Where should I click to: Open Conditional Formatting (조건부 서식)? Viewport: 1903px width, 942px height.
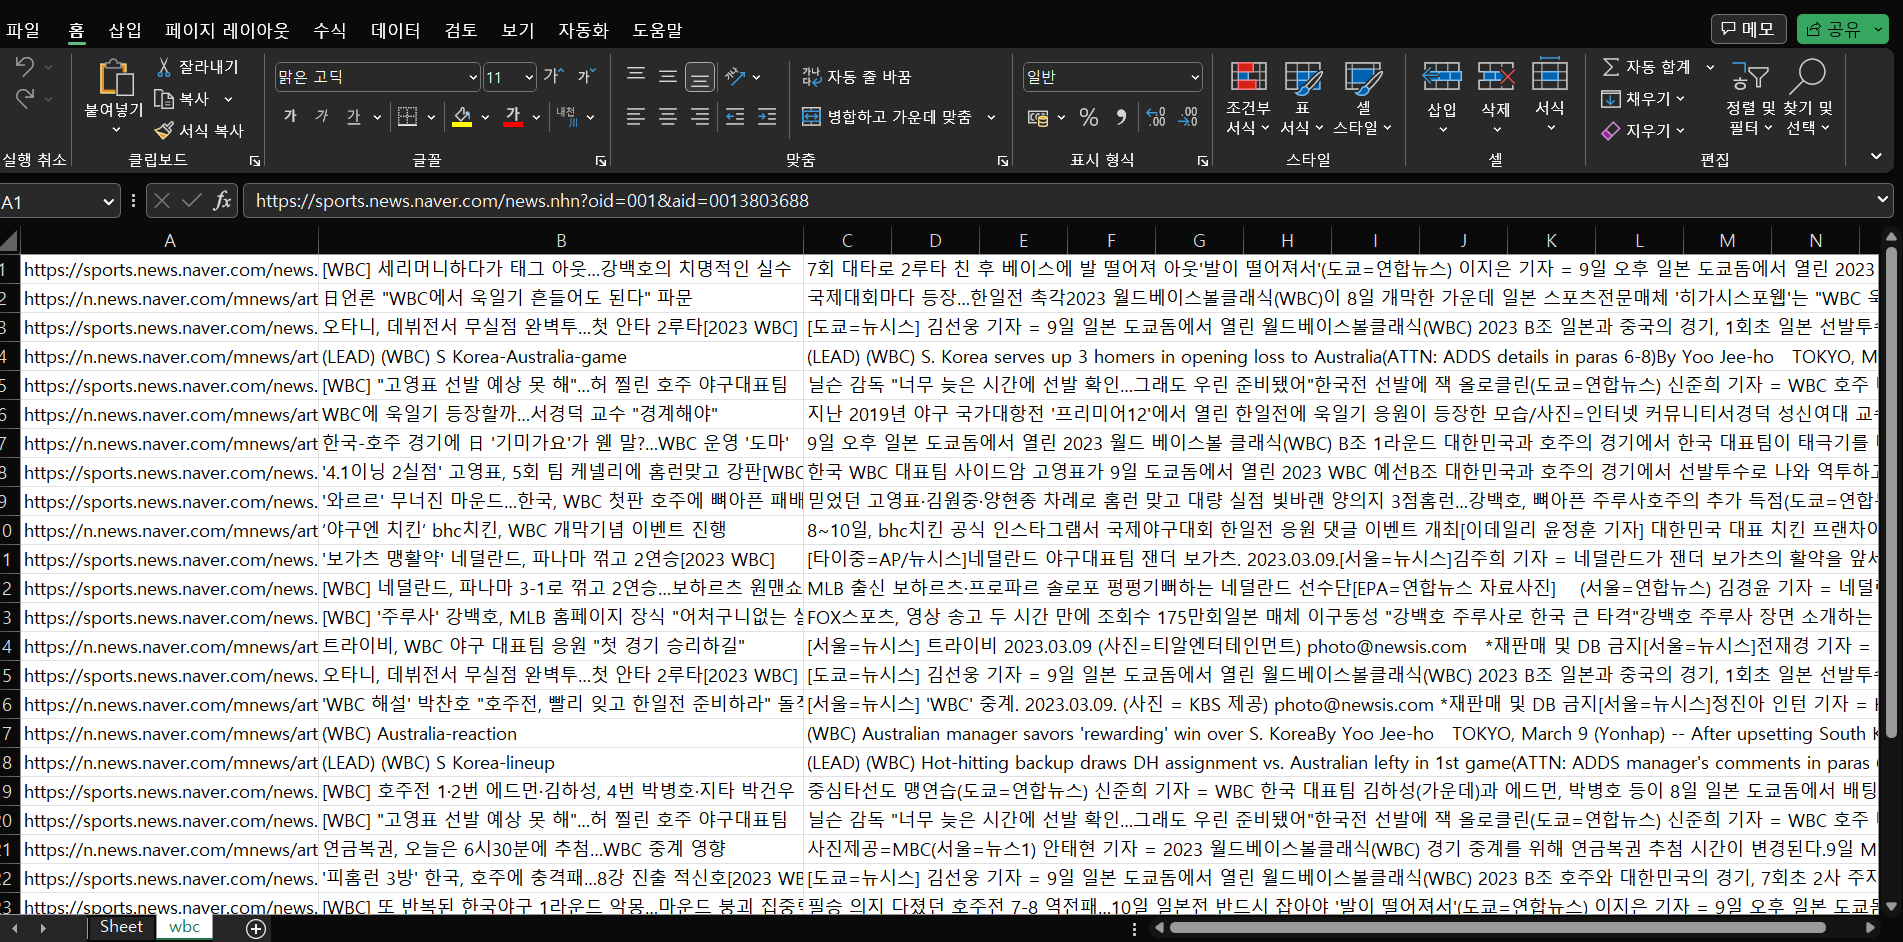click(1248, 98)
